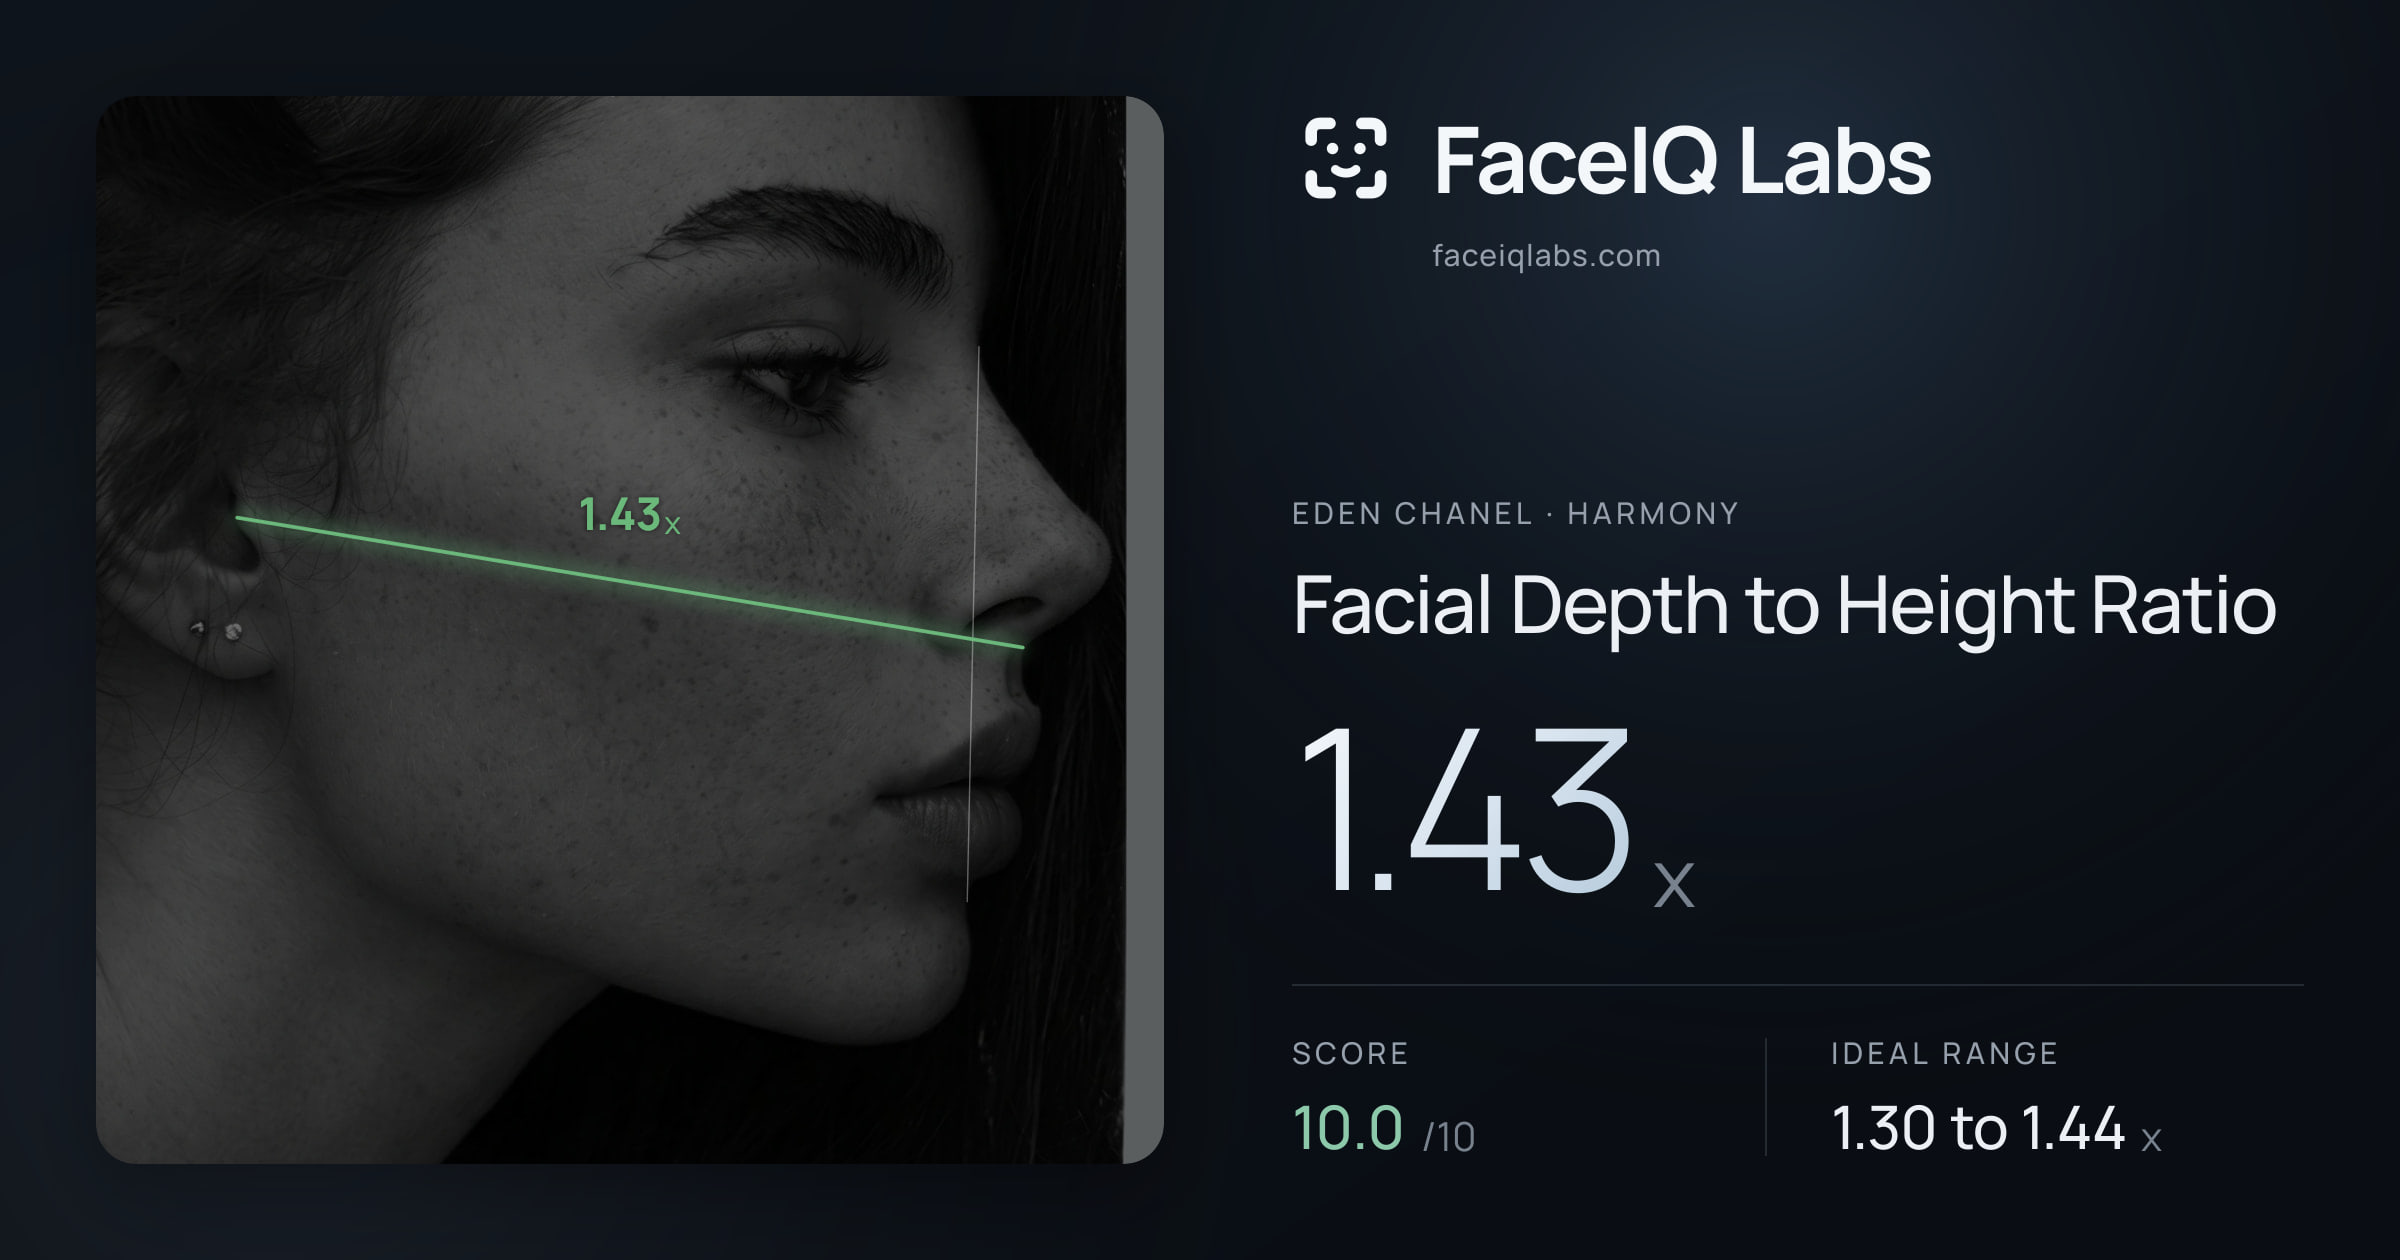This screenshot has height=1260, width=2400.
Task: Click the IDEAL RANGE heading
Action: pos(1944,1053)
